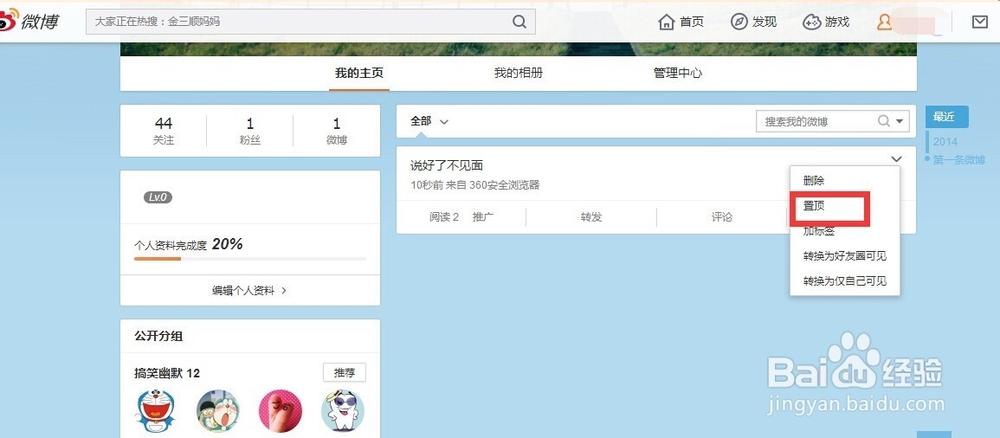Click the Lv.0 level badge
The height and width of the screenshot is (438, 1000).
[158, 197]
